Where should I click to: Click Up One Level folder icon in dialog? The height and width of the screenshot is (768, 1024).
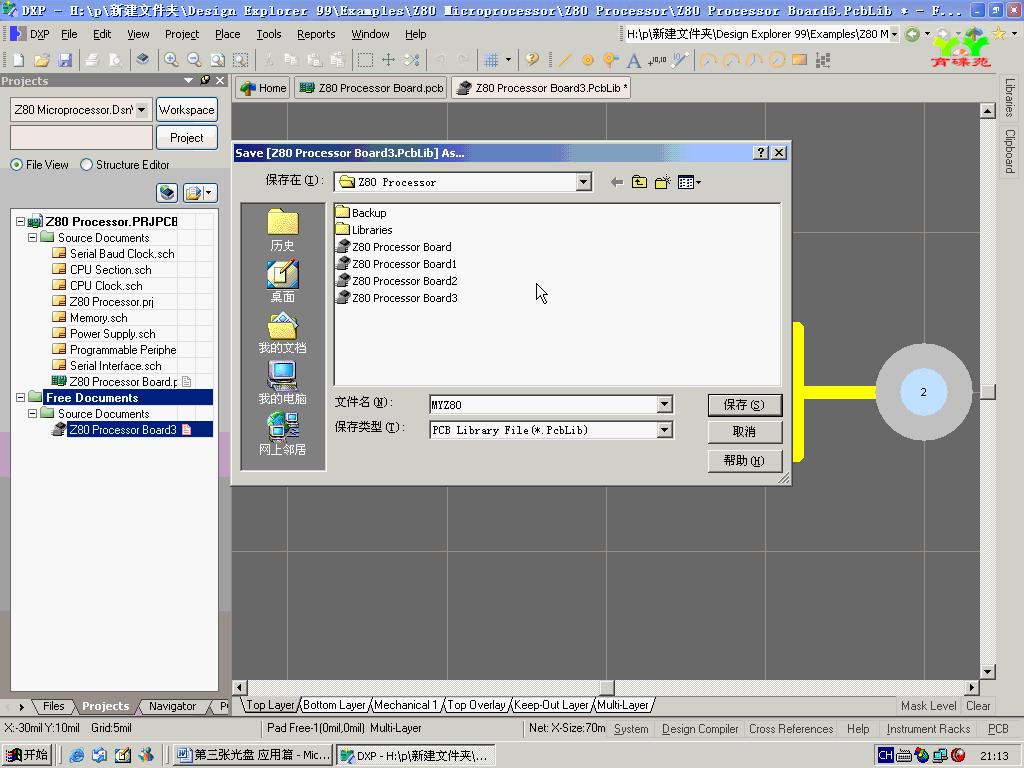tap(639, 182)
